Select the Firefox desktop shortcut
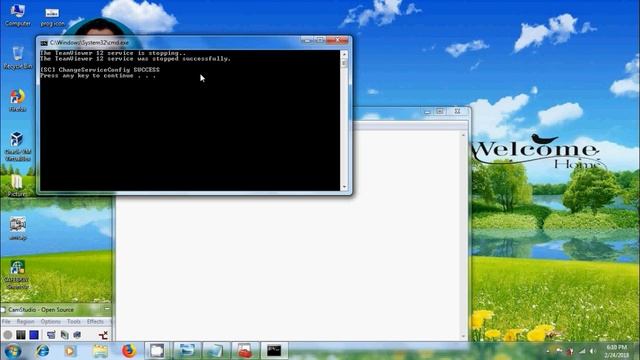This screenshot has height=360, width=640. [18, 100]
